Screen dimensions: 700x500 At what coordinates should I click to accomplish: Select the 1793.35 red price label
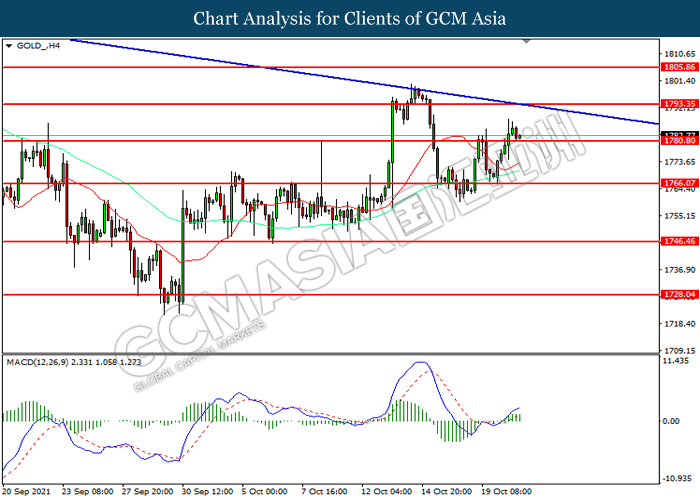click(680, 104)
